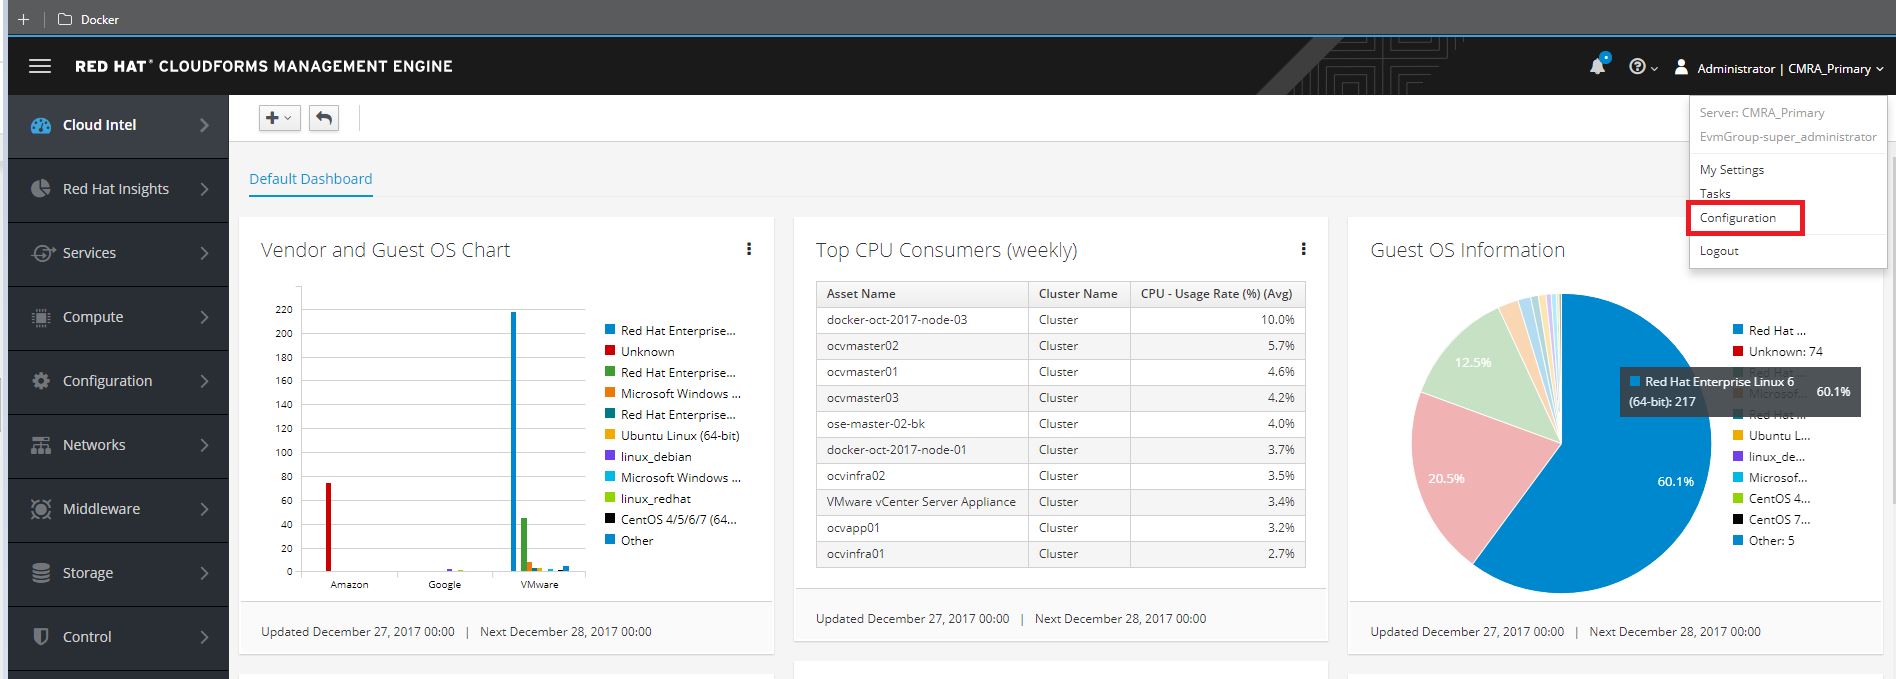Image resolution: width=1896 pixels, height=679 pixels.
Task: Click ocvmaster01 asset cell
Action: [x=922, y=372]
